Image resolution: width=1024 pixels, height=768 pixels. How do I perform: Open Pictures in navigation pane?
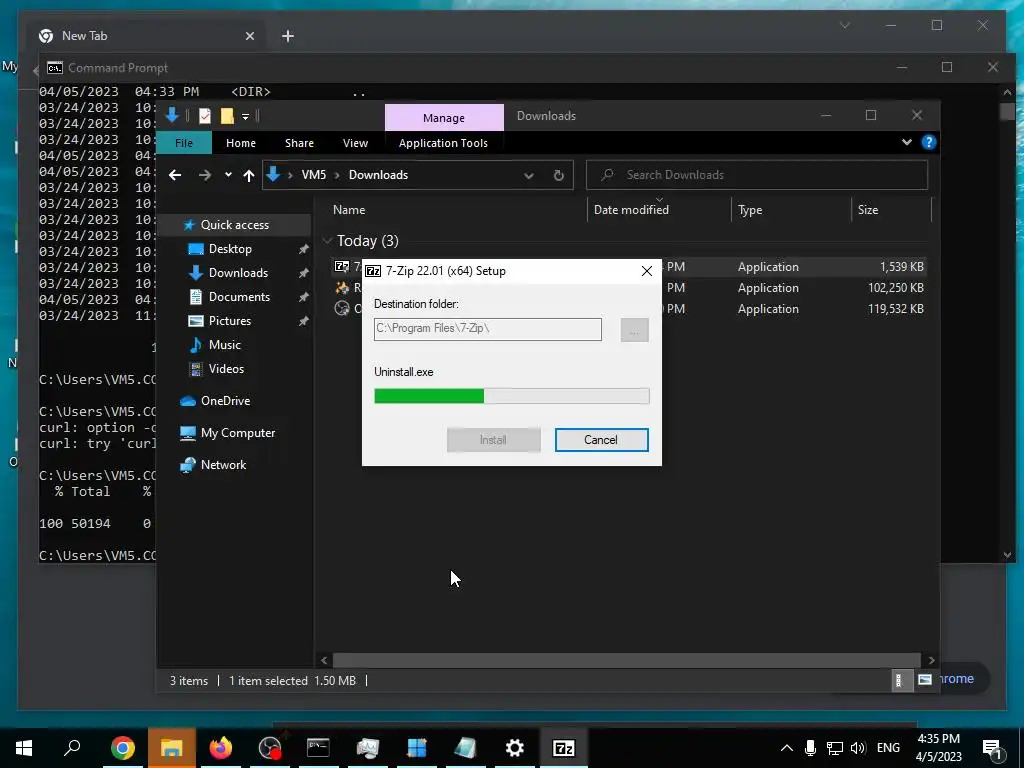(229, 321)
